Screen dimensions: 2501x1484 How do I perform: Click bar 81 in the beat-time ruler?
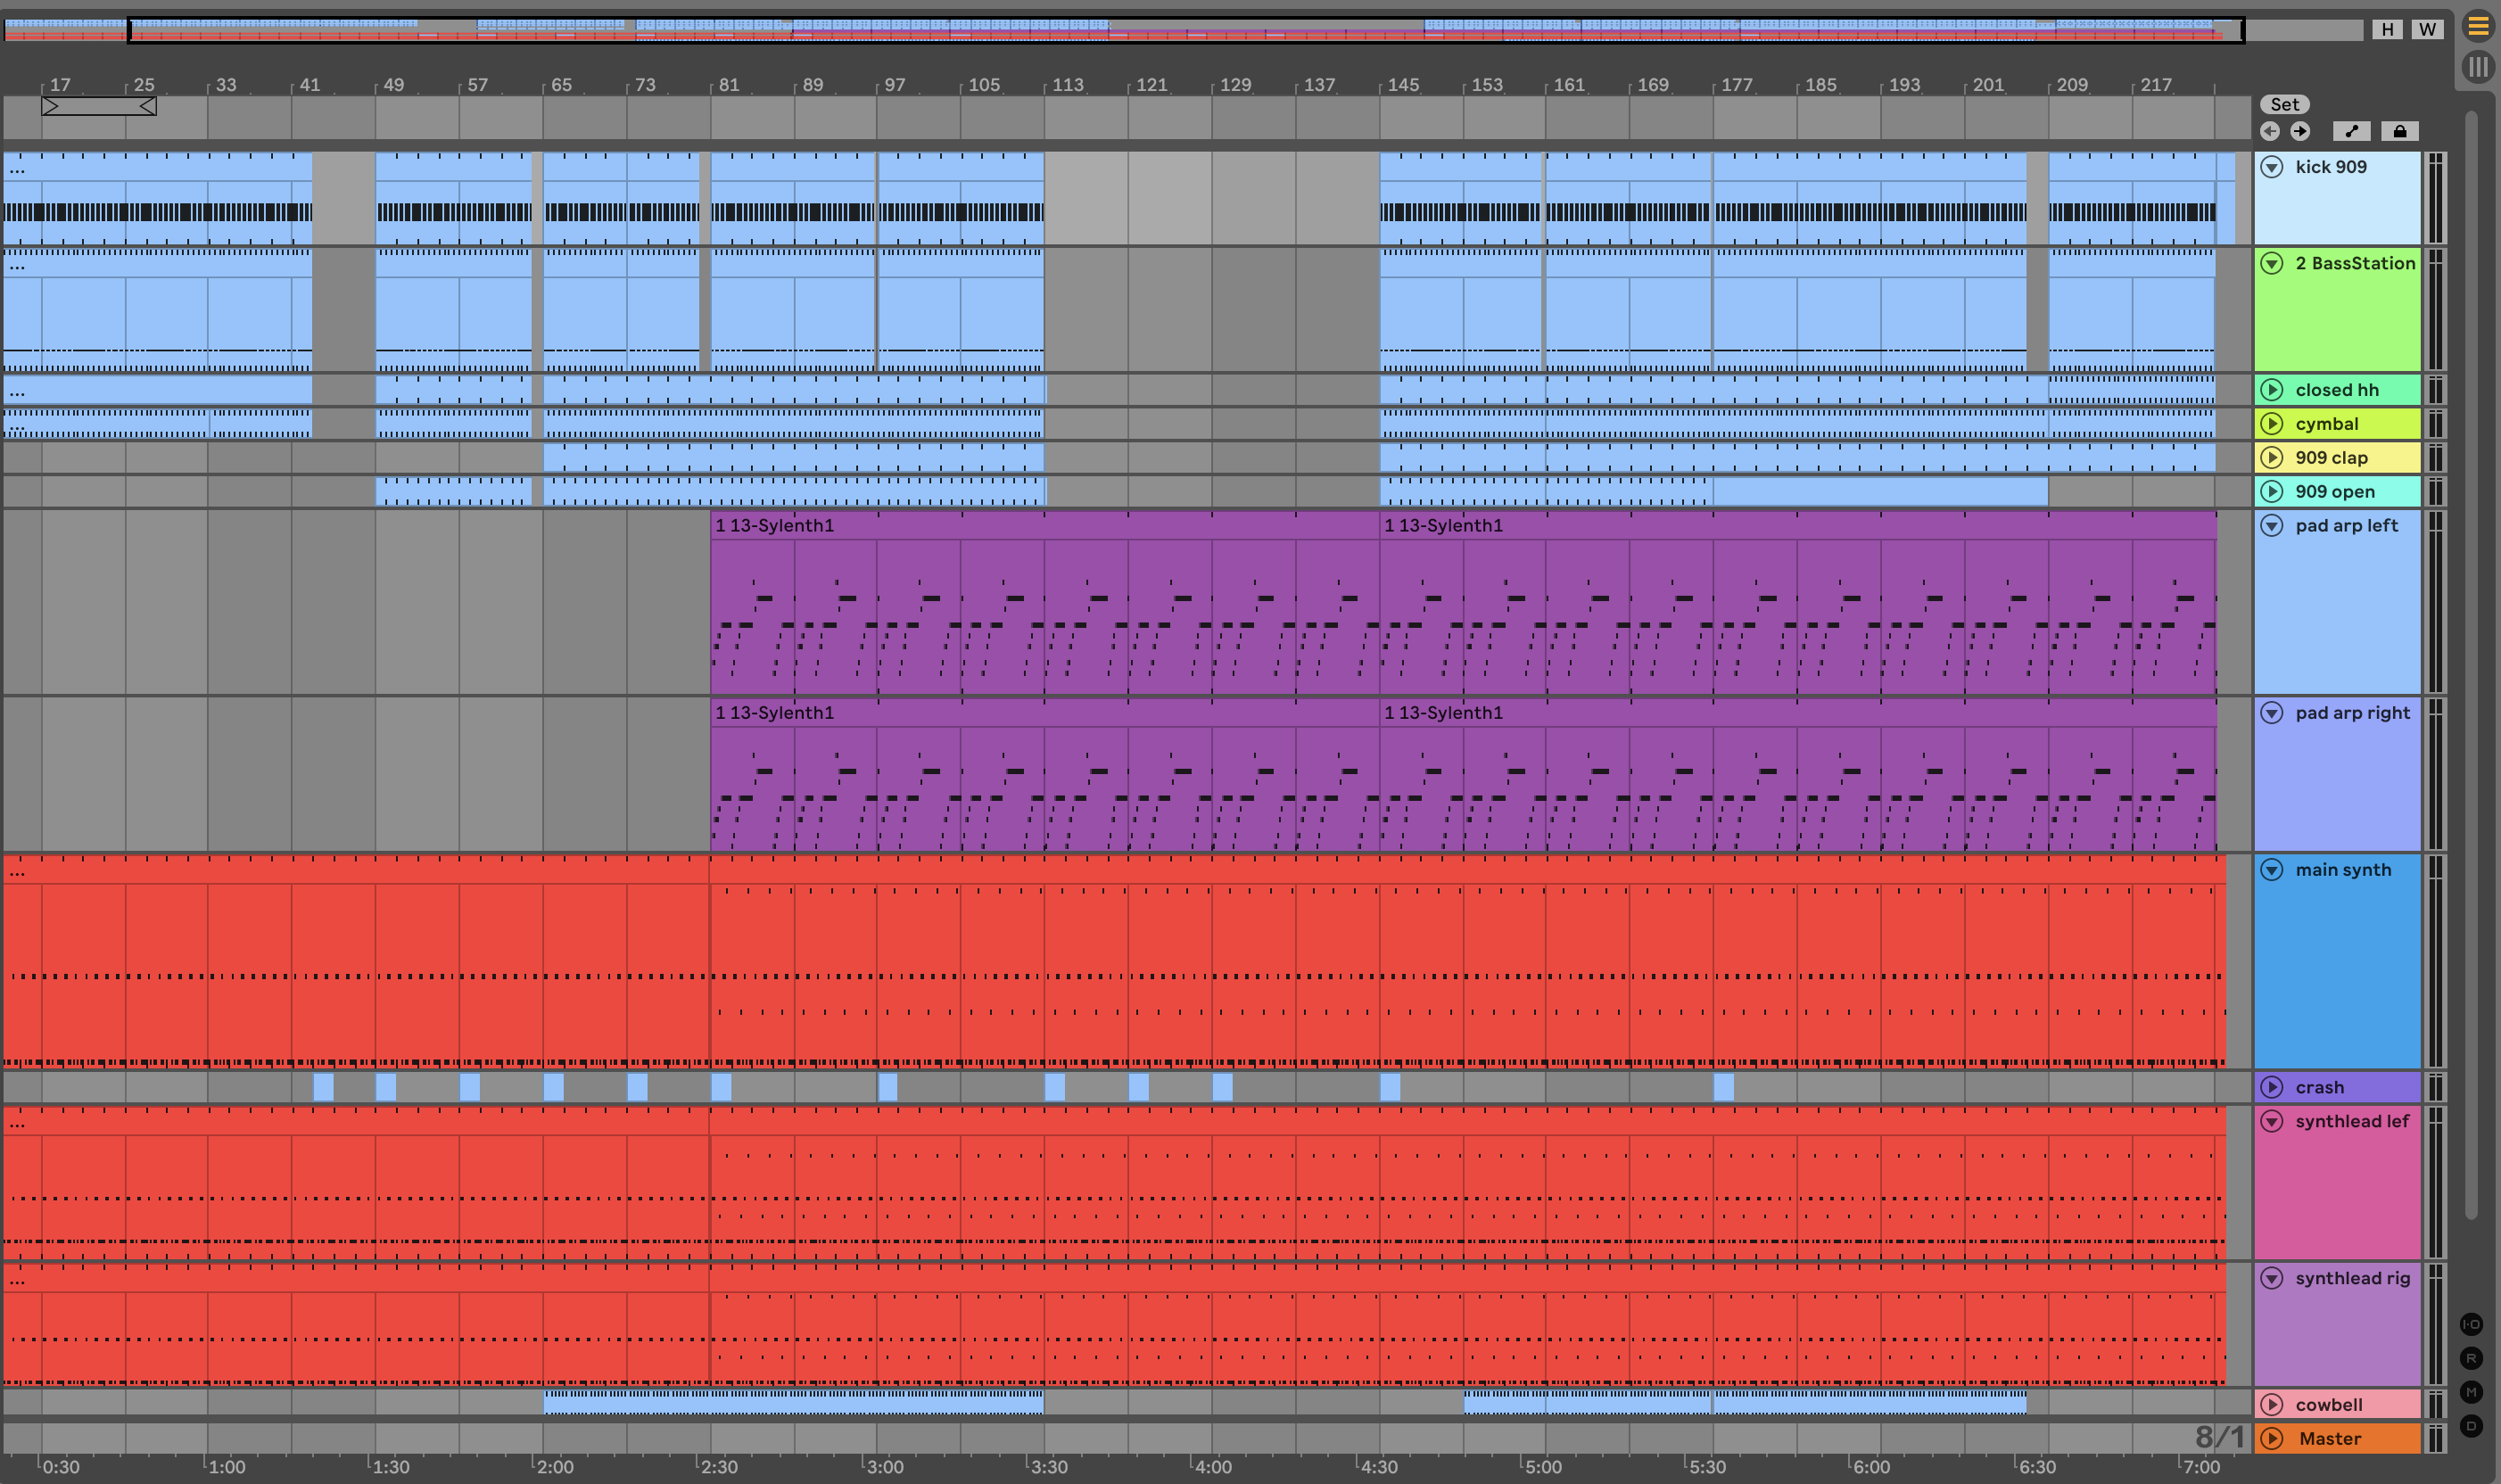[729, 85]
